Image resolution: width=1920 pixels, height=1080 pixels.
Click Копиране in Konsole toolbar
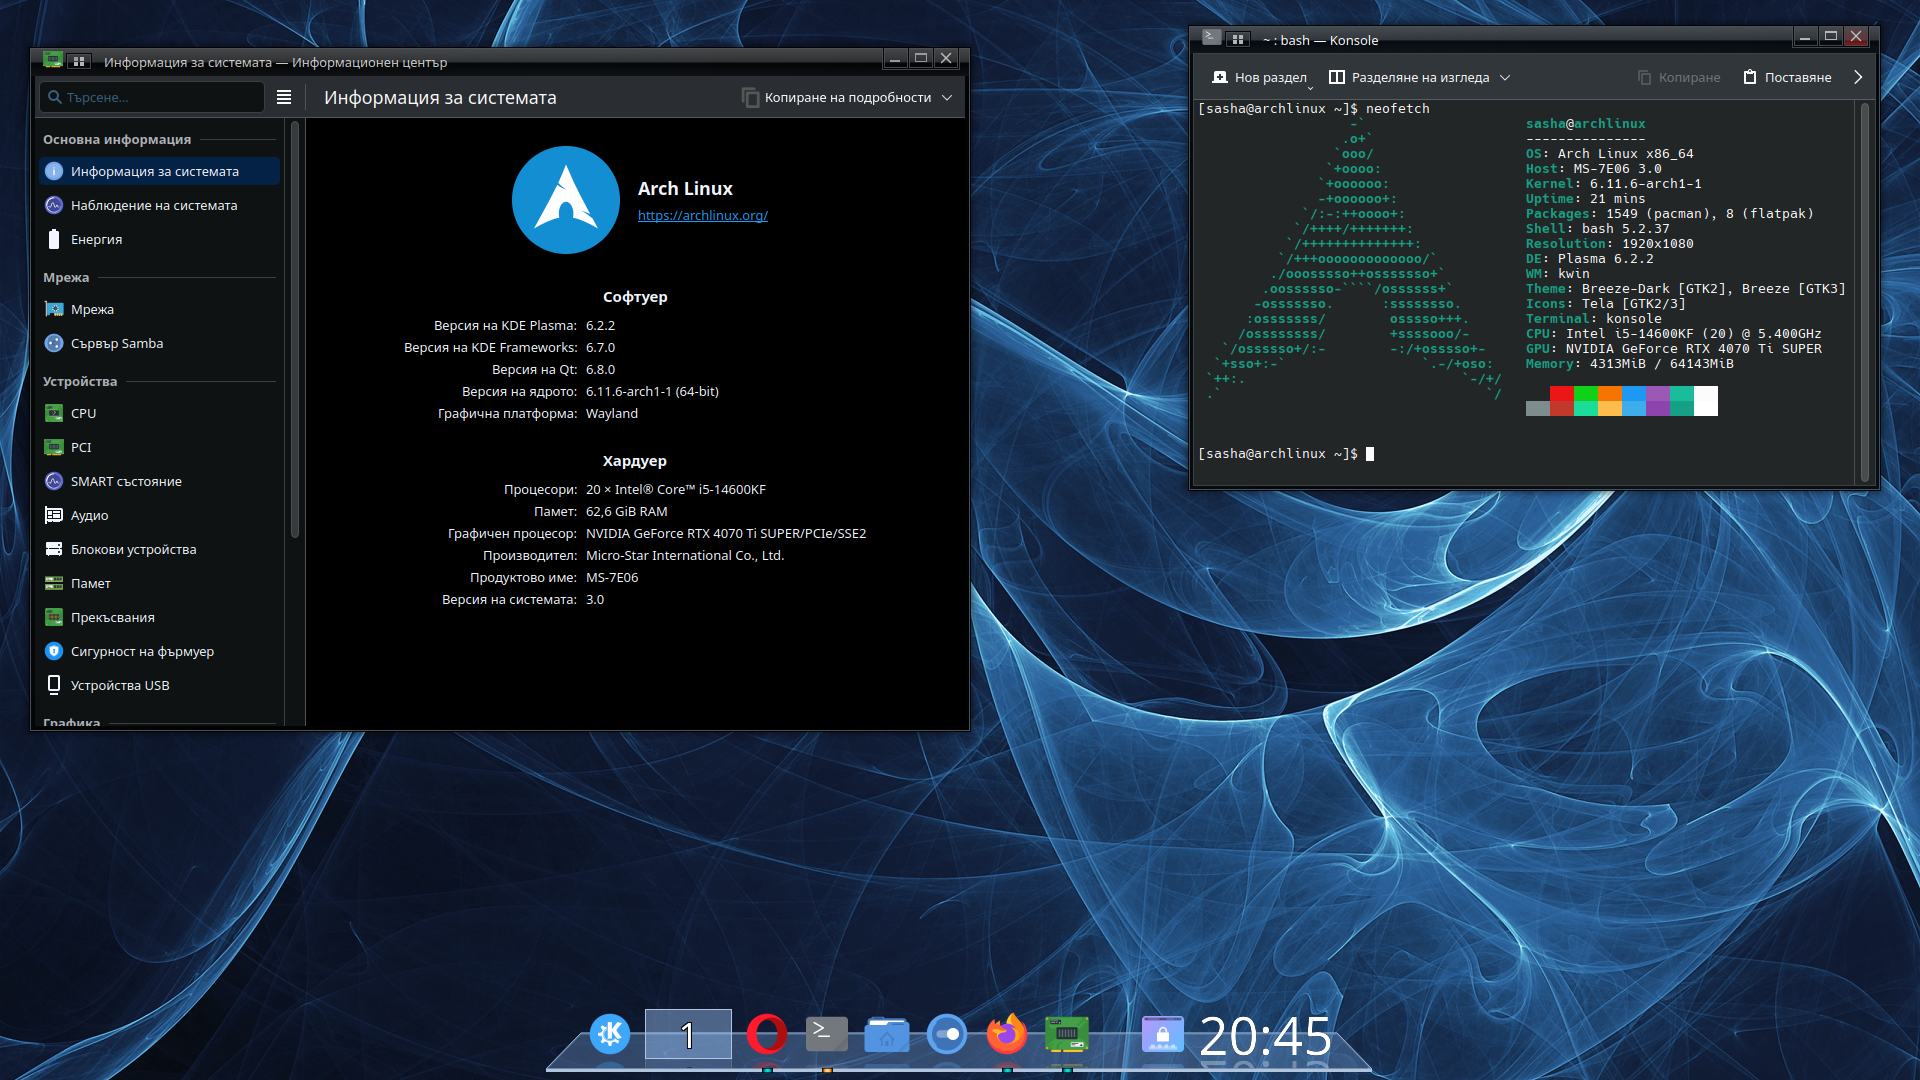[1679, 77]
